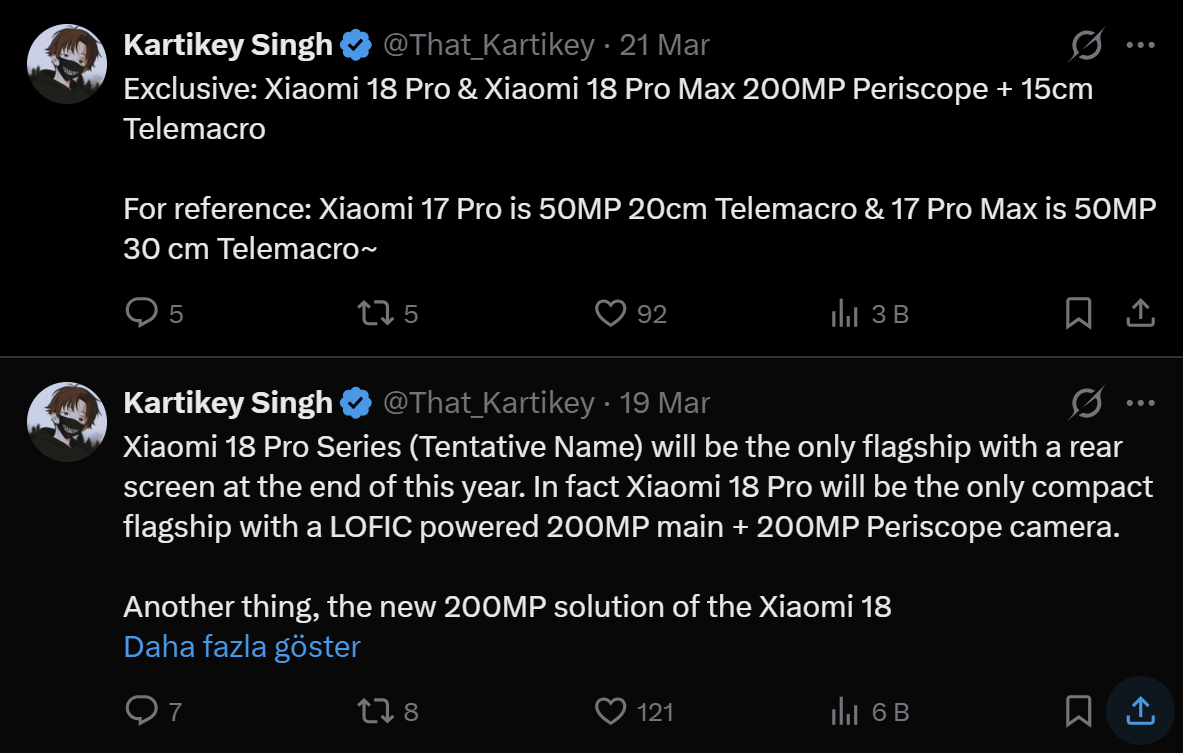This screenshot has width=1183, height=753.
Task: Open the more options menu on top tweet
Action: [x=1140, y=45]
